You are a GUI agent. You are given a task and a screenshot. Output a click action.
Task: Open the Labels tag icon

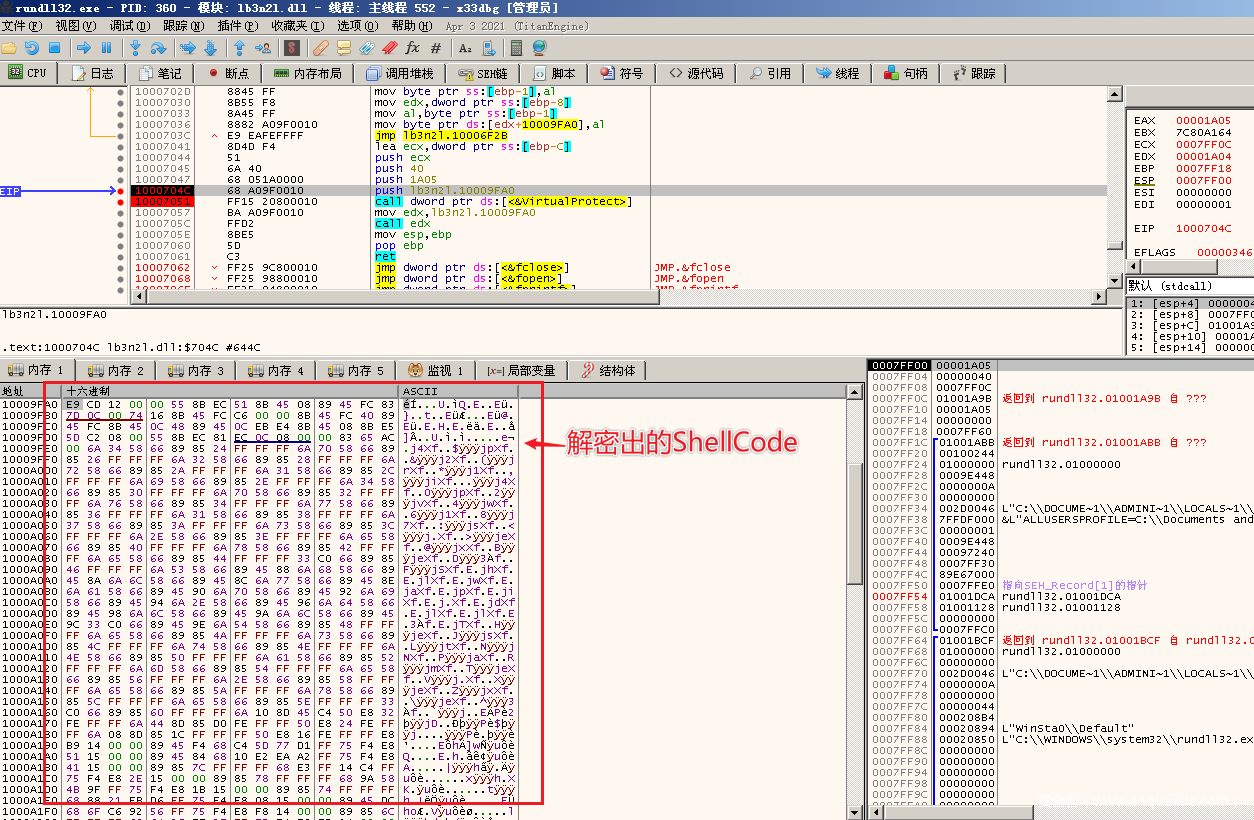pyautogui.click(x=367, y=47)
